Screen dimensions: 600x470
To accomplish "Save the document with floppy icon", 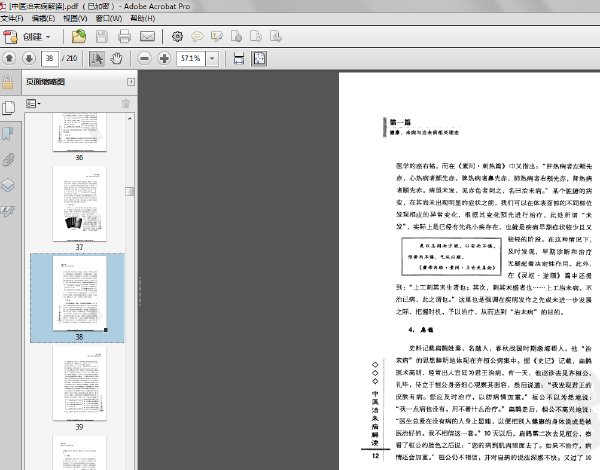I will (102, 37).
